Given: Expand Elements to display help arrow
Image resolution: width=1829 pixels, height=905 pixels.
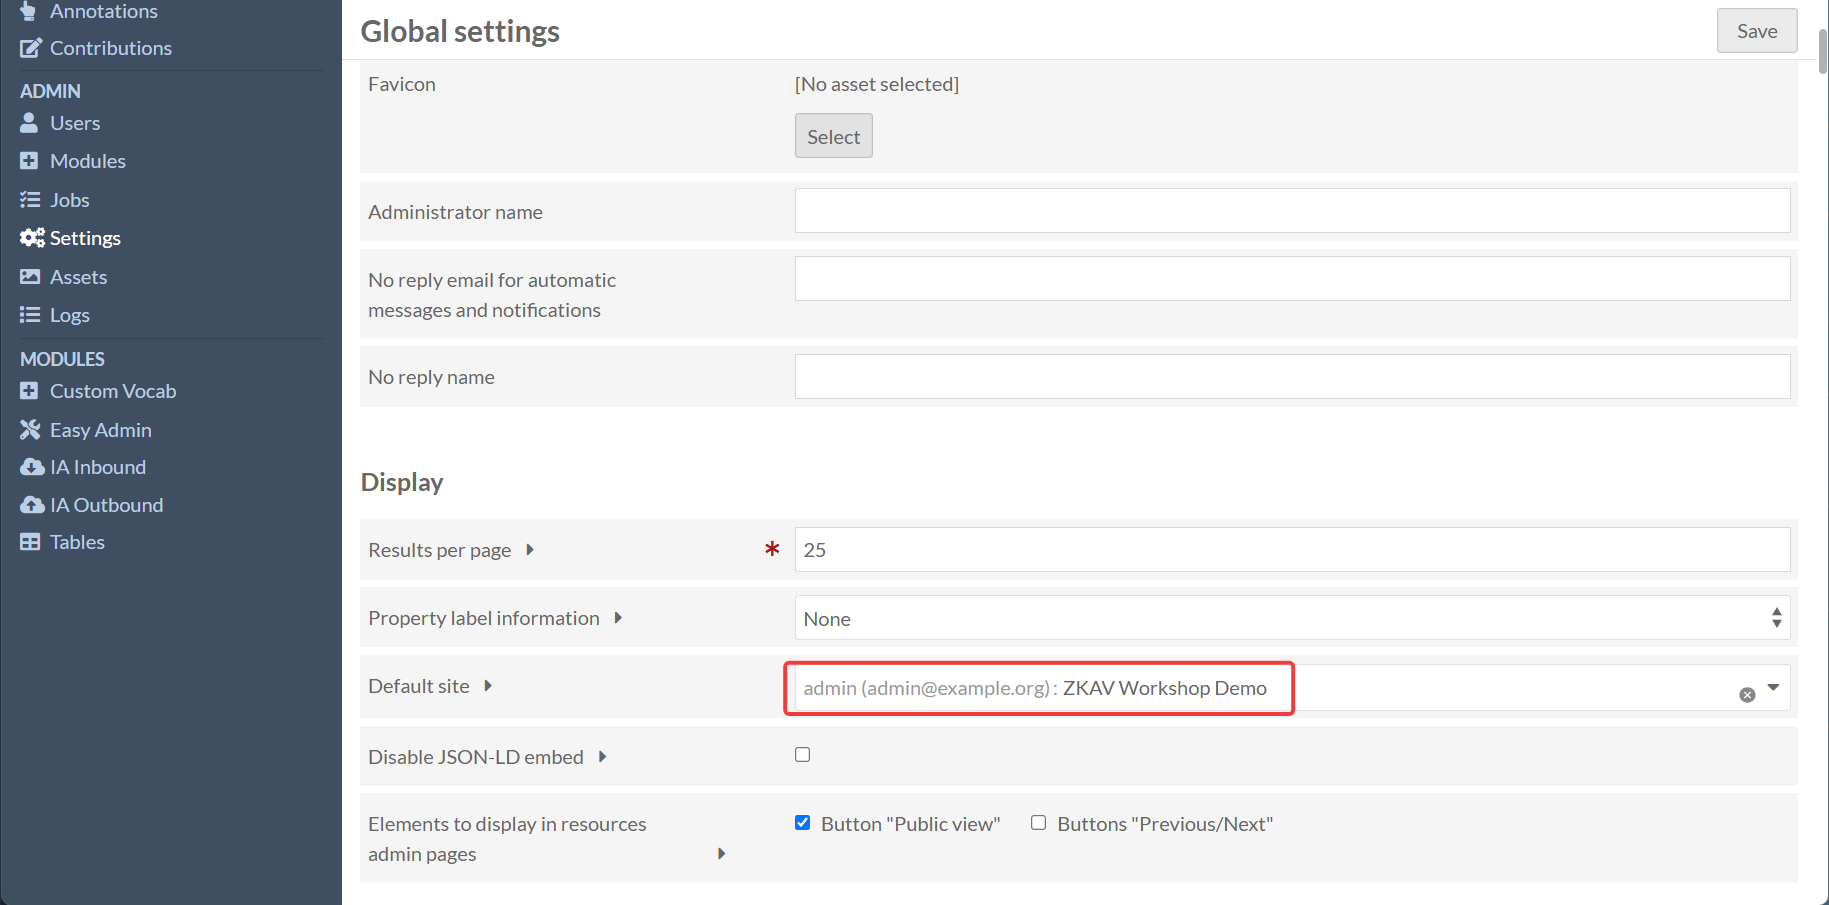Looking at the screenshot, I should 721,854.
